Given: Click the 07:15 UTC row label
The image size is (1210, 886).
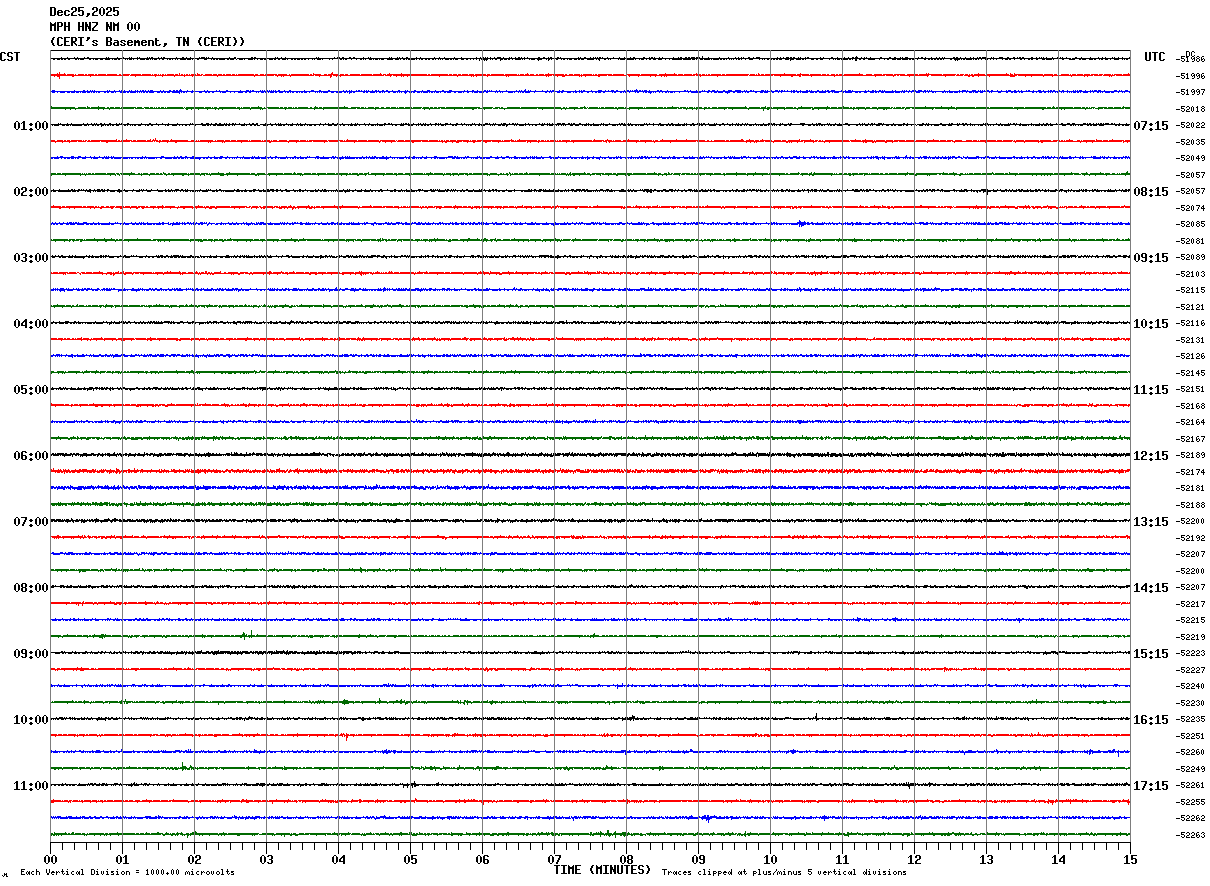Looking at the screenshot, I should tap(1151, 126).
